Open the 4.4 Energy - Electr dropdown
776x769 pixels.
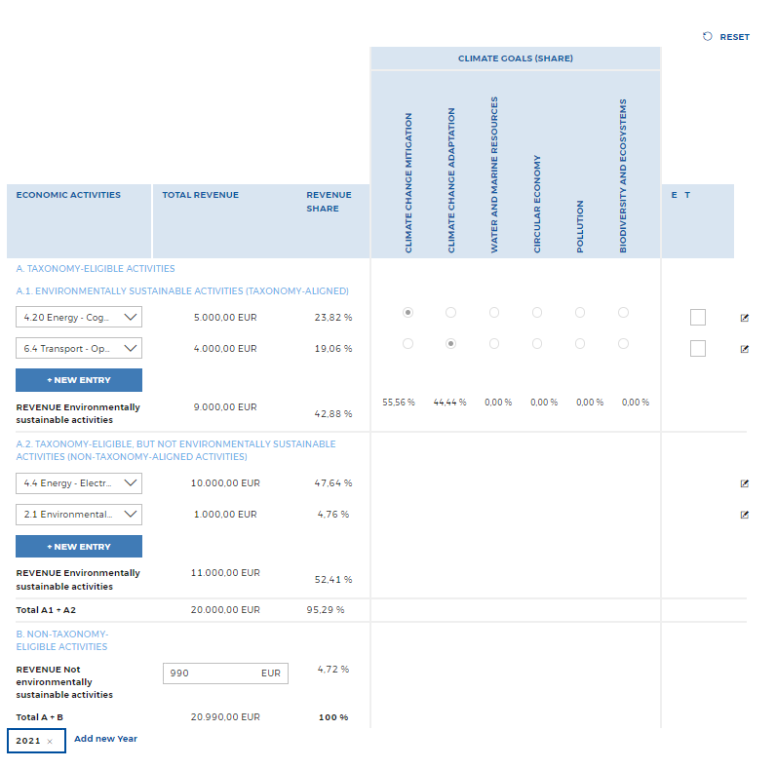click(79, 483)
